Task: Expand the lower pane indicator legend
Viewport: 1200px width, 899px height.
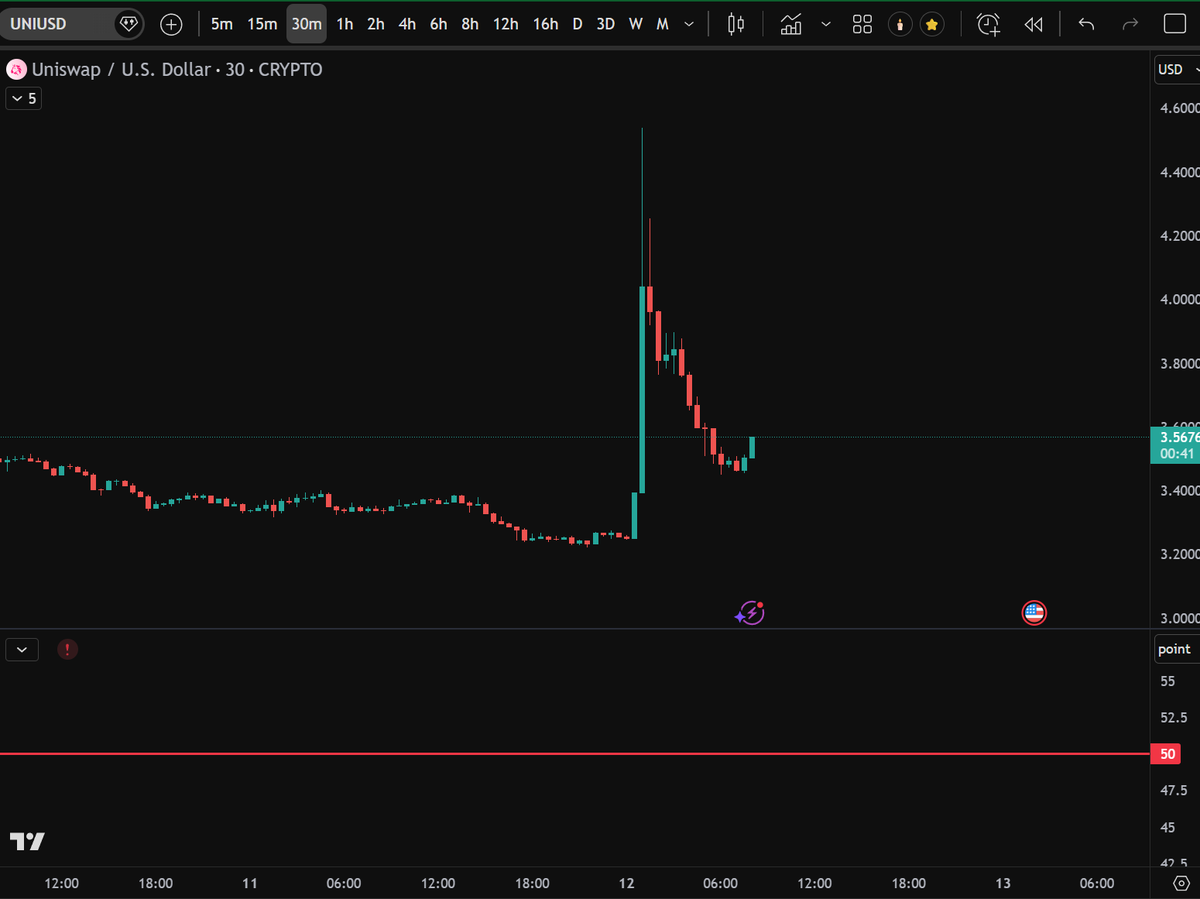Action: [22, 649]
